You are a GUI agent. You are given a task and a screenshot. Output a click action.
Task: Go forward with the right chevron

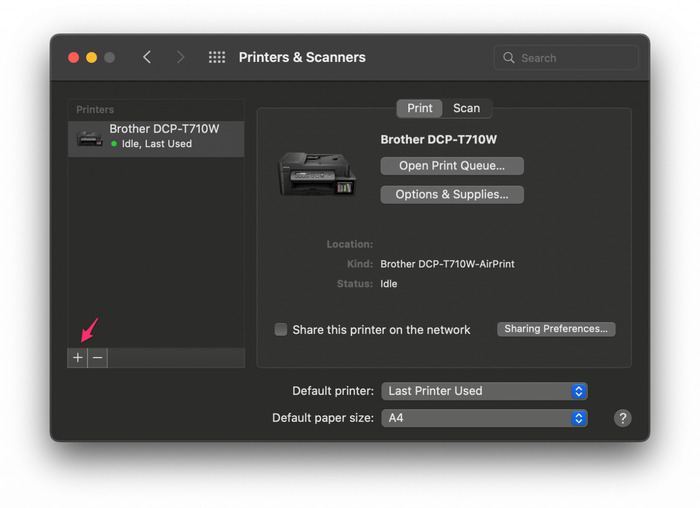180,57
